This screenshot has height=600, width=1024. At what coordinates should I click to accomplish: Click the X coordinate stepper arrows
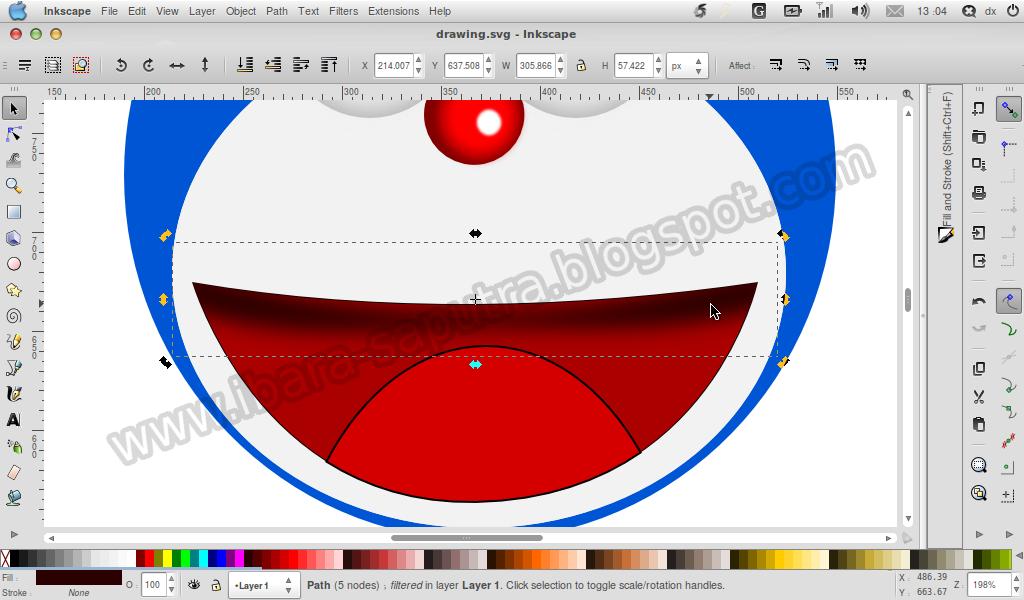pyautogui.click(x=419, y=65)
